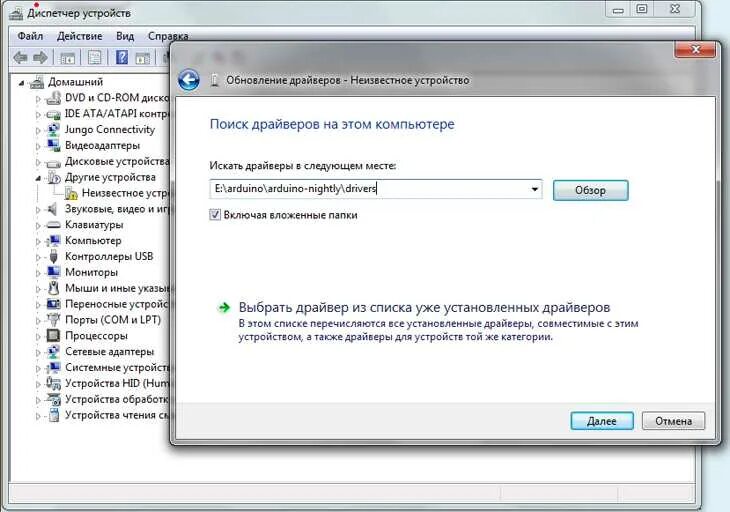Choose Выбрать драйвер из списка уже установленных драйверов
Screen dimensions: 730x512
coord(424,307)
